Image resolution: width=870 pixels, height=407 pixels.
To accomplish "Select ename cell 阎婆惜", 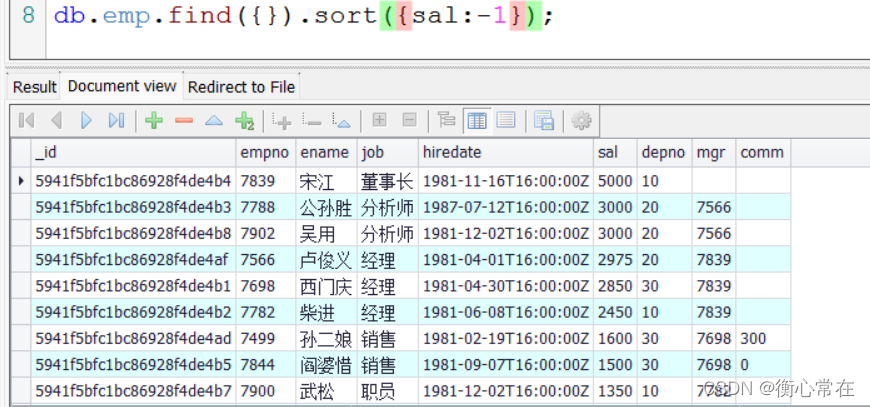I will (x=326, y=365).
